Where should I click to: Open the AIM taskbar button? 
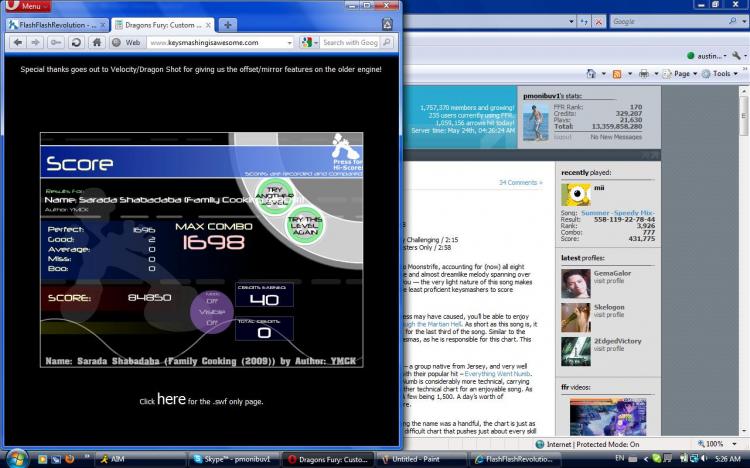point(141,459)
